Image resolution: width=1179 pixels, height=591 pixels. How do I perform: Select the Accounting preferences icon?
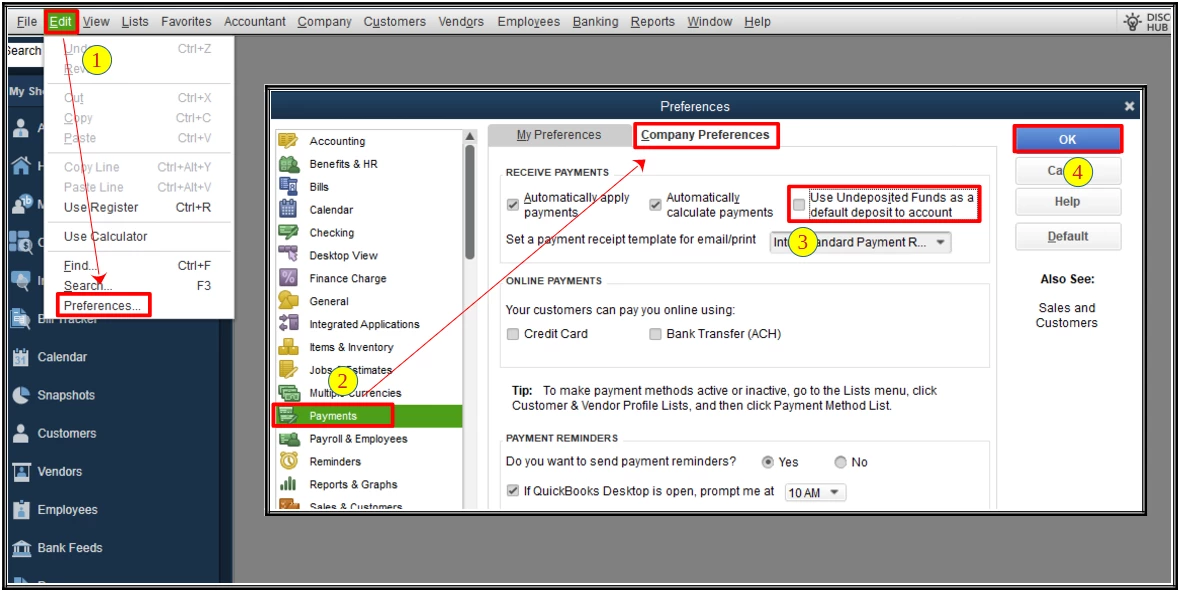(x=289, y=141)
